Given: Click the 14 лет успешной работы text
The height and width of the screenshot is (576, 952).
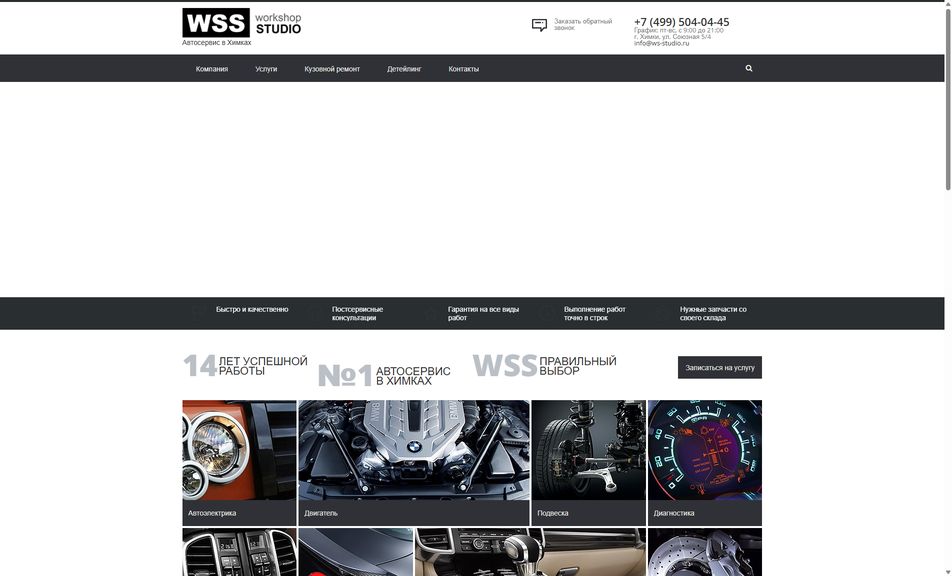Looking at the screenshot, I should [245, 366].
